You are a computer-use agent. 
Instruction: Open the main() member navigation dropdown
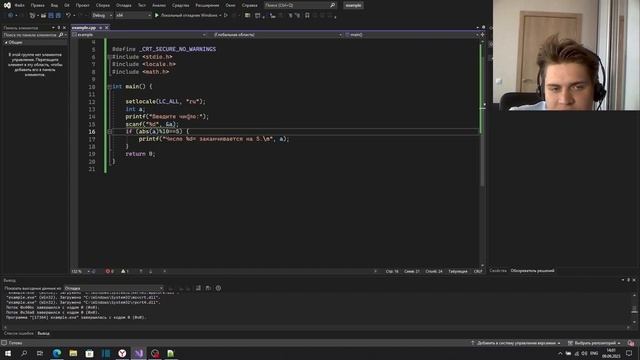411,35
